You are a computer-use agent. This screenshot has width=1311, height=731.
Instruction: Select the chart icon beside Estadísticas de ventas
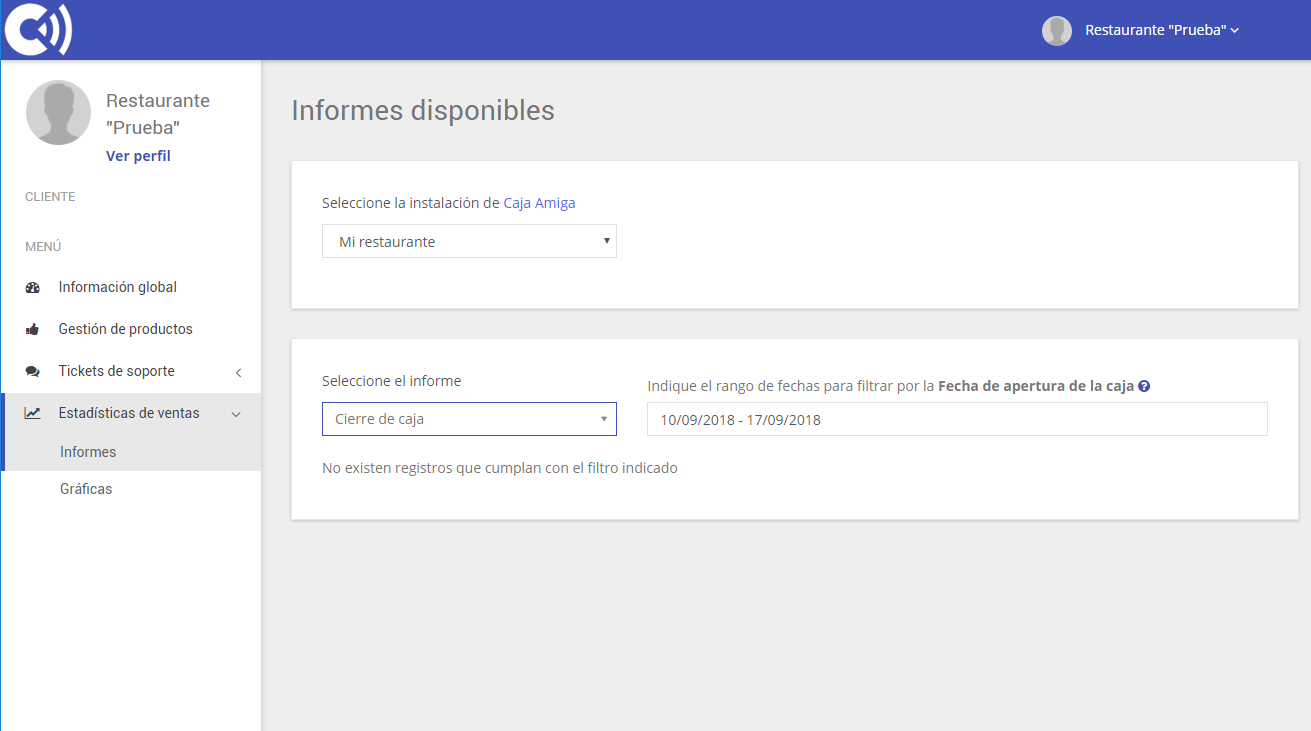point(32,412)
